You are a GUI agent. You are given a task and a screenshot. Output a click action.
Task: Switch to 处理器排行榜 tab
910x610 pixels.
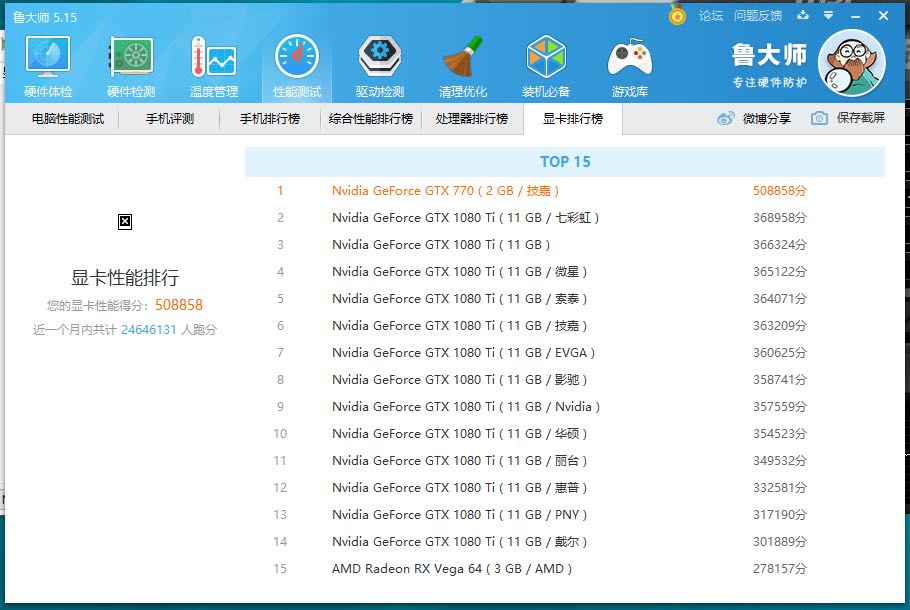pos(472,119)
